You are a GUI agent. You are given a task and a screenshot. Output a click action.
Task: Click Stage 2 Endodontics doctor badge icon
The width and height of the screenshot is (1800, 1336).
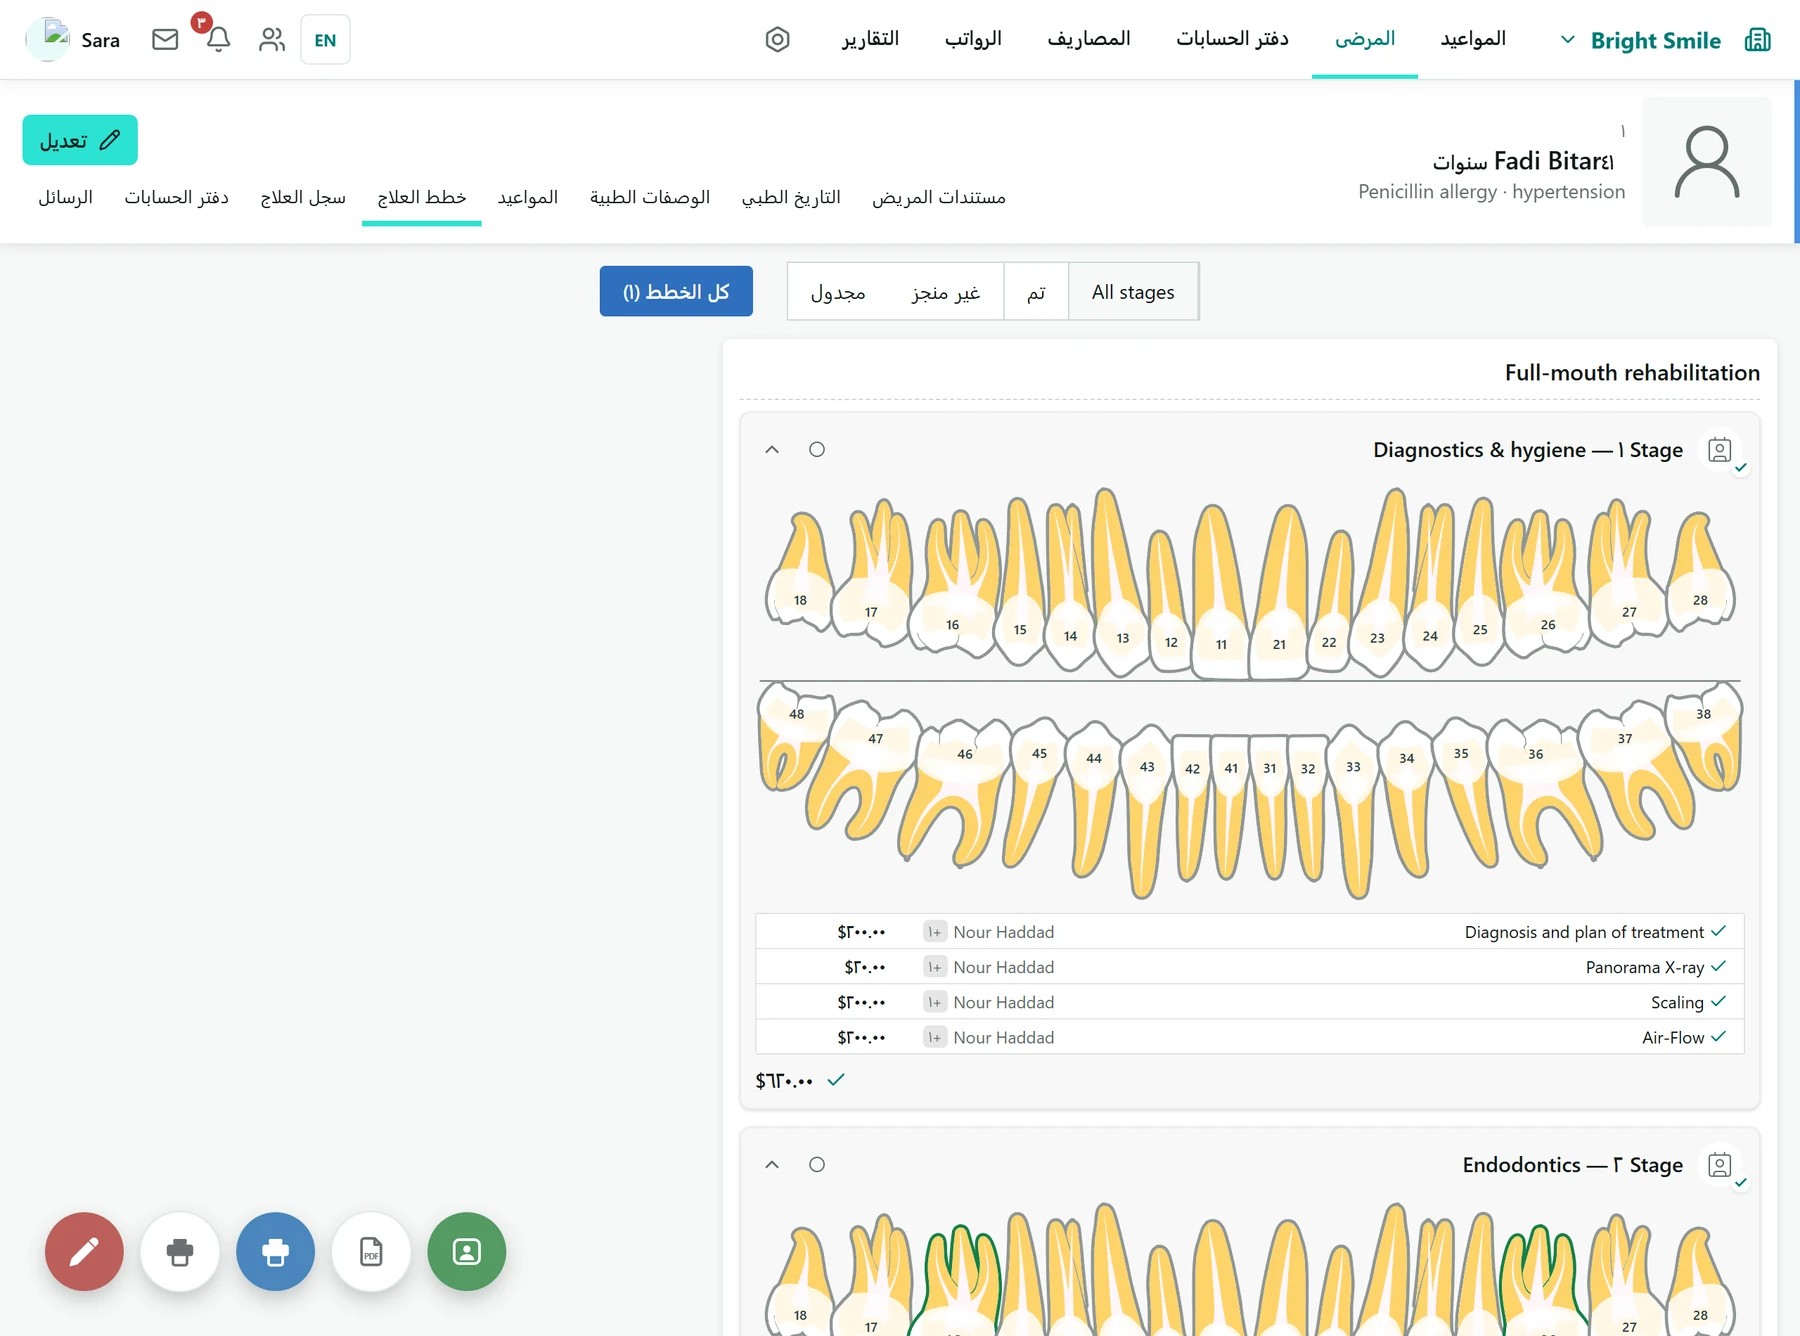tap(1720, 1165)
